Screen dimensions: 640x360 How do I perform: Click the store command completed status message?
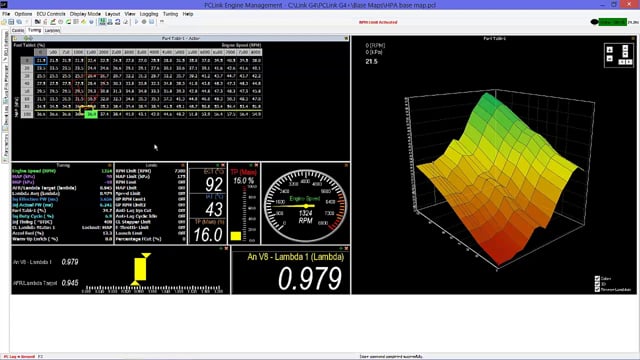click(391, 356)
